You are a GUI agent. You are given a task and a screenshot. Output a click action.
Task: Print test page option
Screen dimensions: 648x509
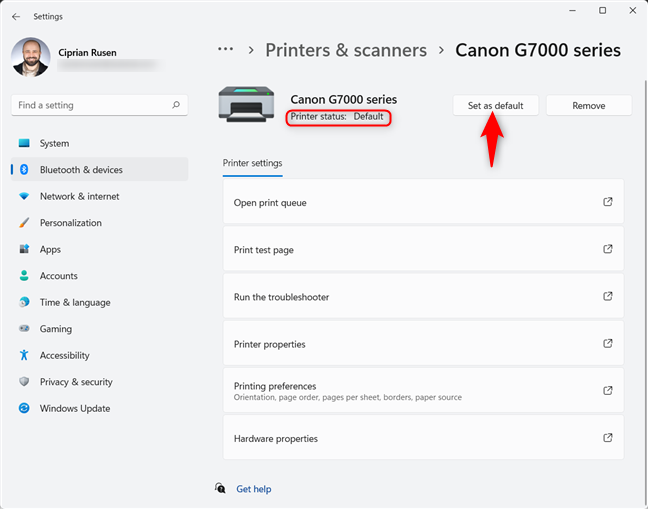pyautogui.click(x=423, y=250)
